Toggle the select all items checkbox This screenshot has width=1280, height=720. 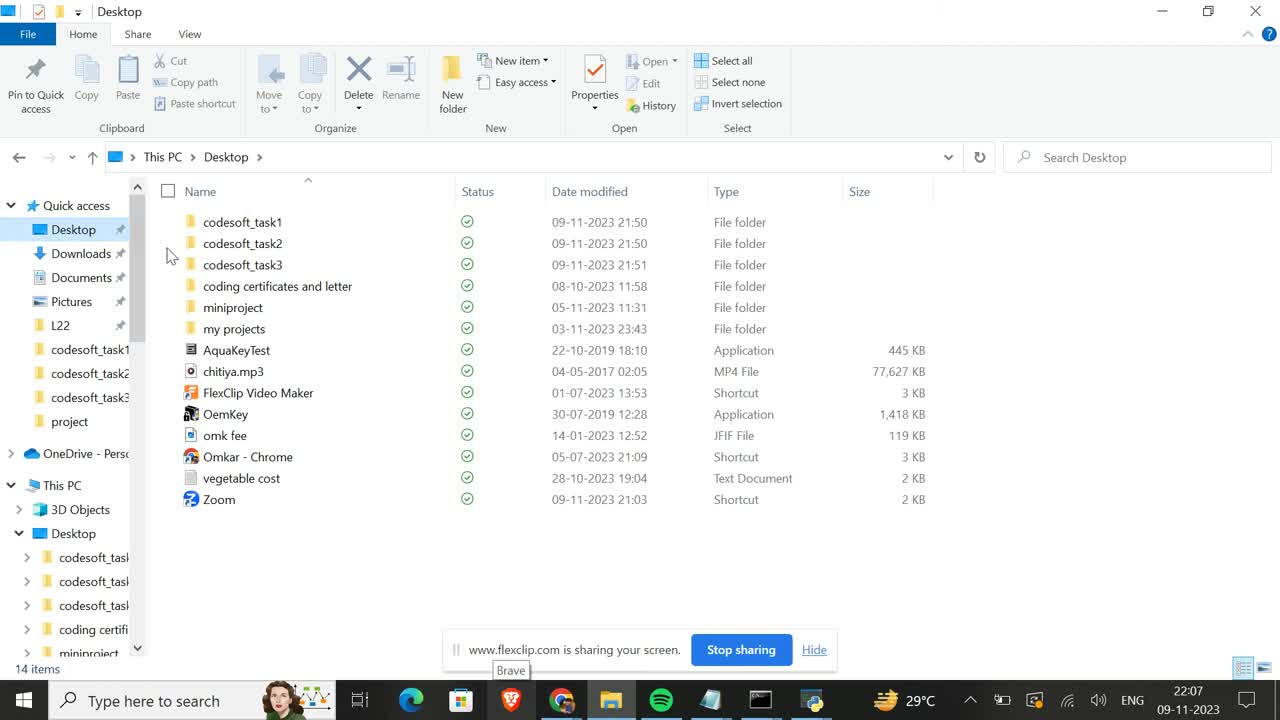pyautogui.click(x=168, y=191)
